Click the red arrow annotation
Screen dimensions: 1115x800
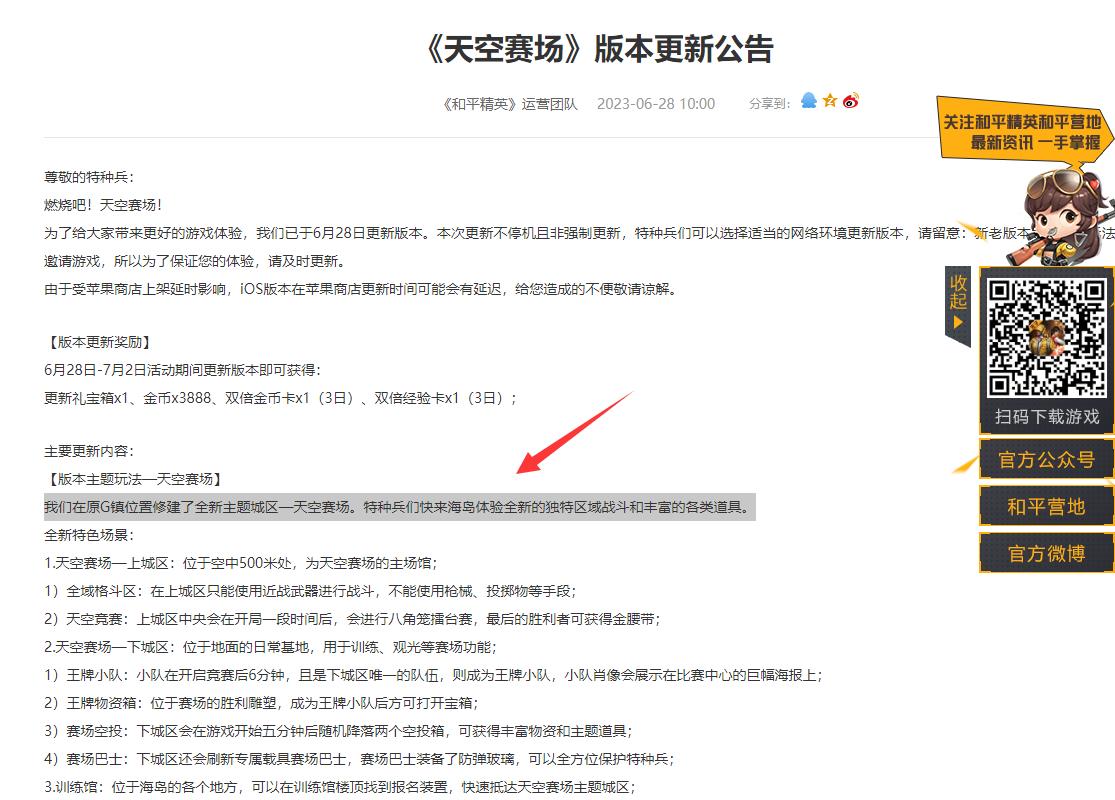[x=574, y=432]
